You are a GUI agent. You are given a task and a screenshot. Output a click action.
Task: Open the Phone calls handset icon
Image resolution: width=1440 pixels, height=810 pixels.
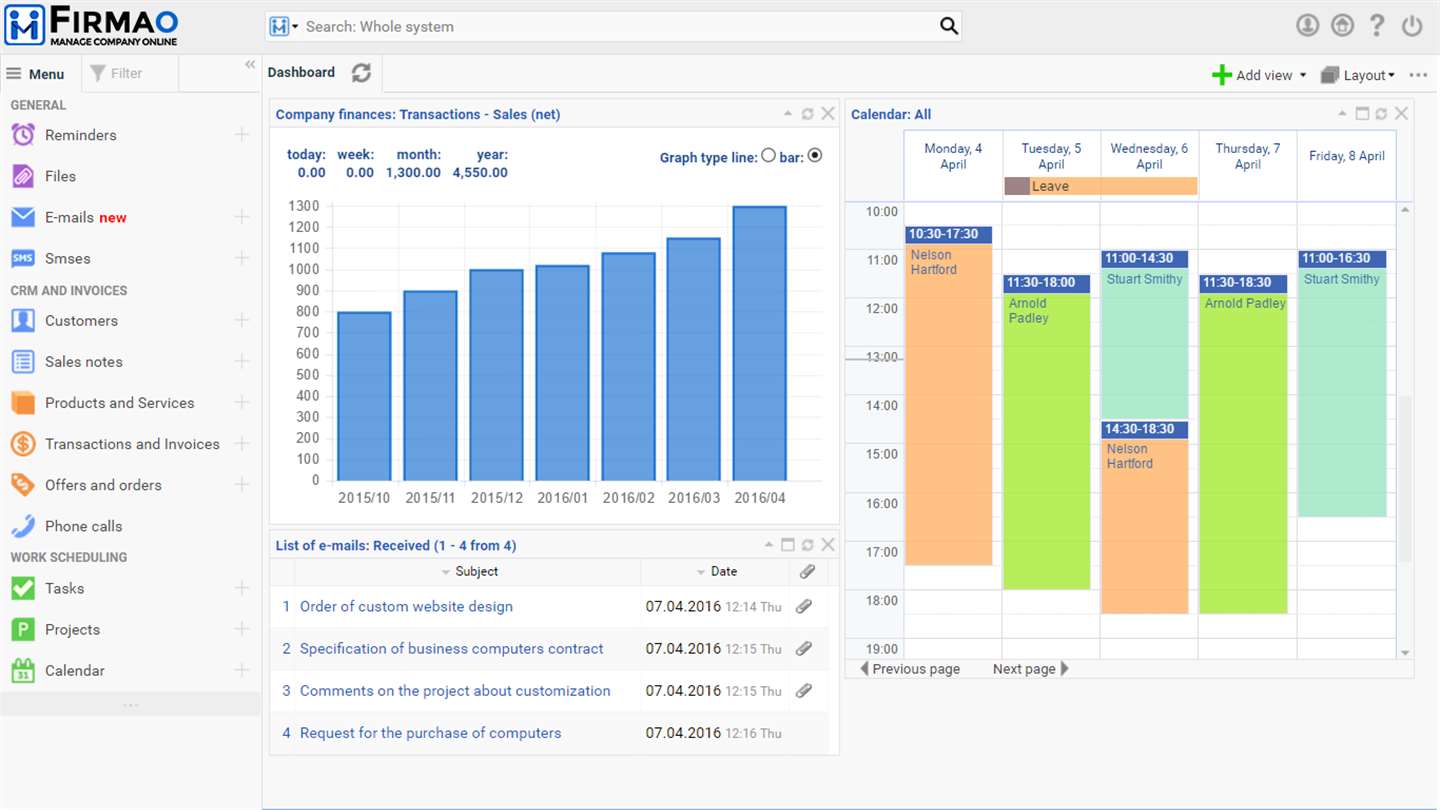click(23, 526)
